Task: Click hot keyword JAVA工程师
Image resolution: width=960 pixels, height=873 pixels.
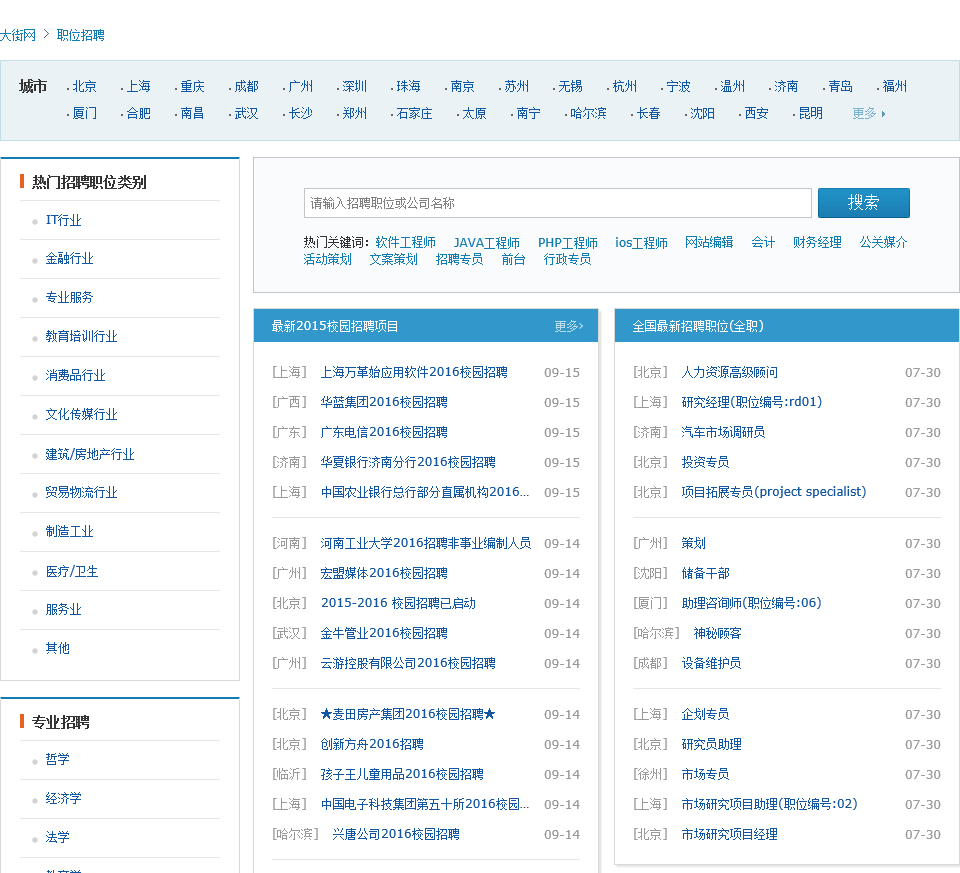Action: 486,243
